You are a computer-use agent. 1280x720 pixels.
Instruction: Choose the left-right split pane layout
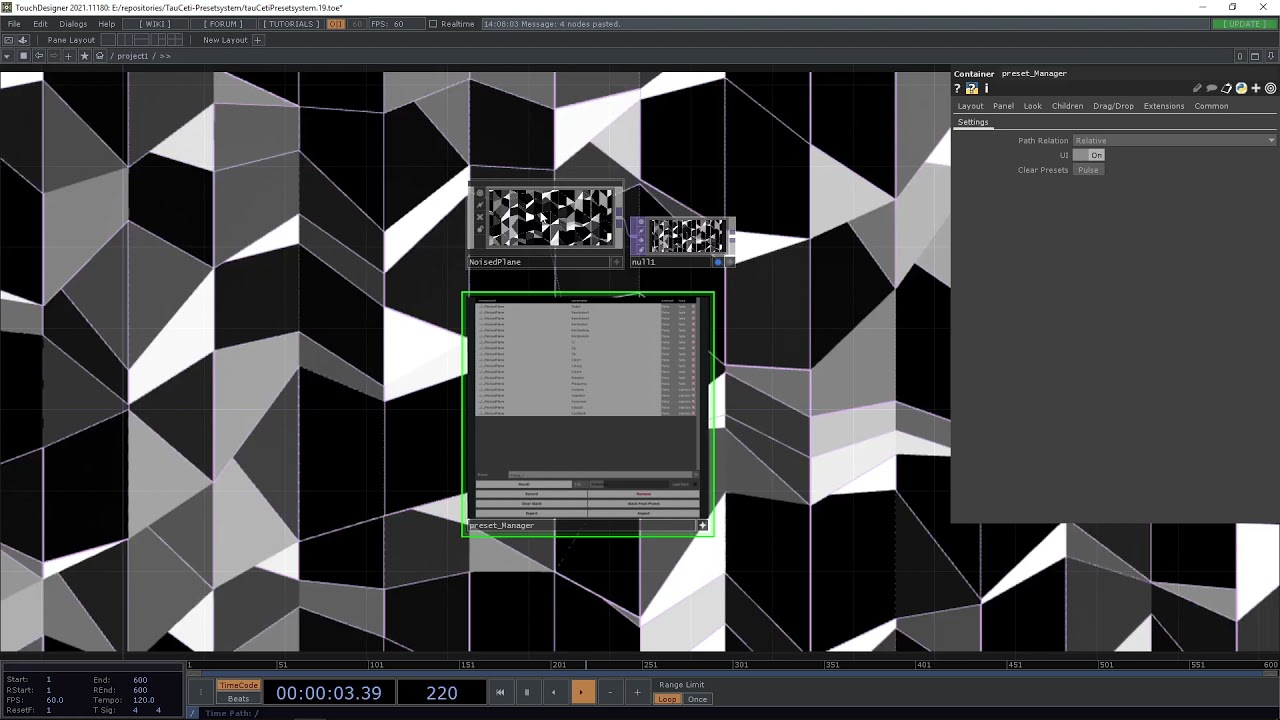pyautogui.click(x=126, y=40)
